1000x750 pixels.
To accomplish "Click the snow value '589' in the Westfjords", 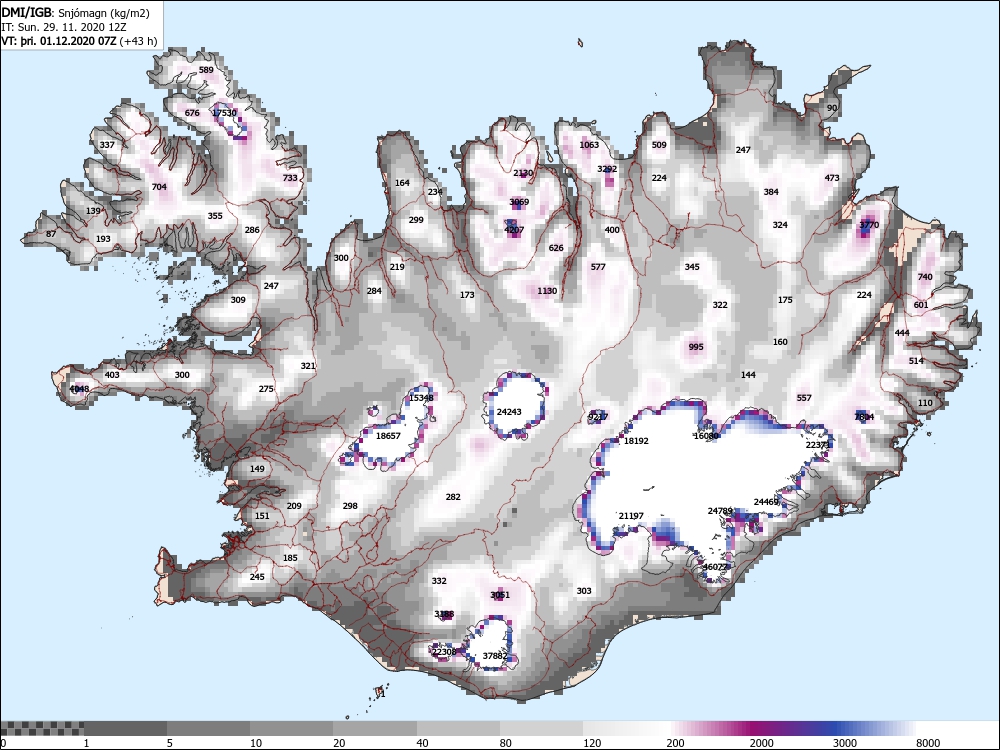I will (x=206, y=70).
